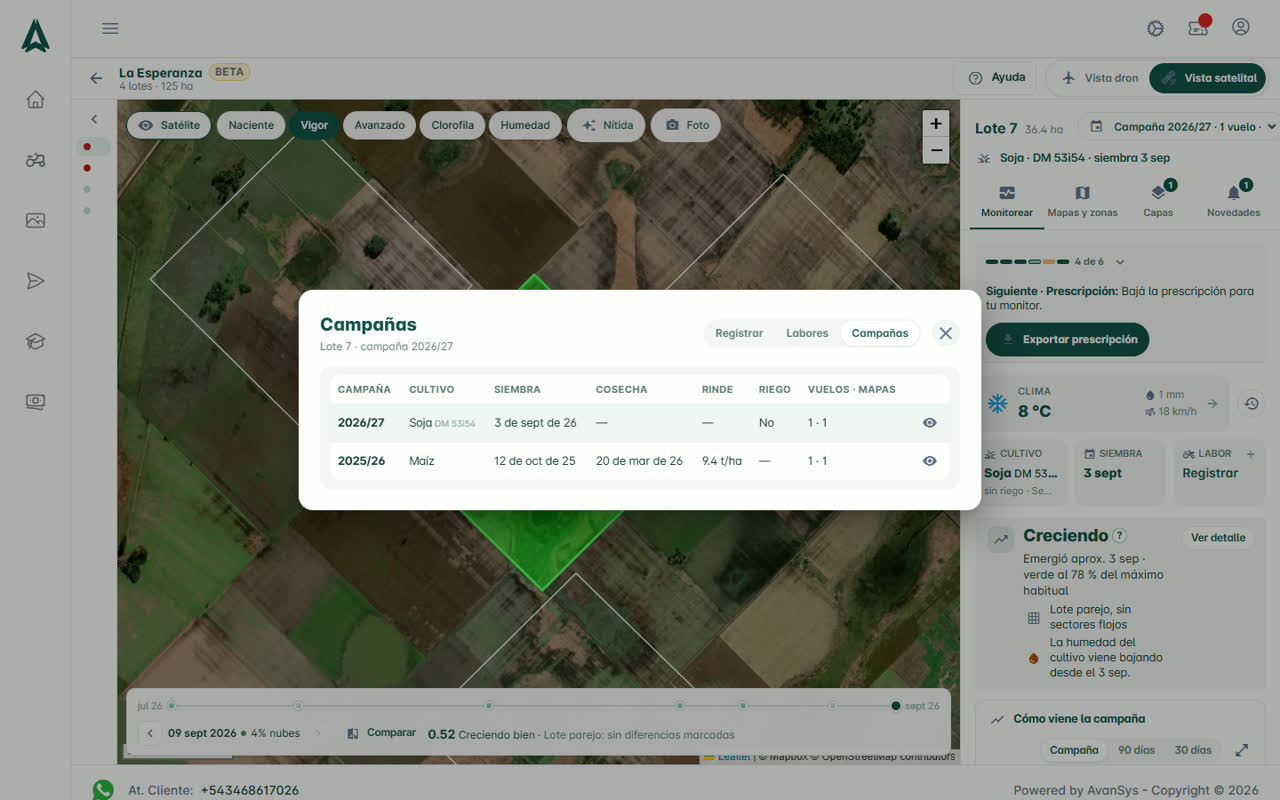This screenshot has height=800, width=1280.
Task: Click the WhatsApp icon in footer
Action: click(x=103, y=790)
